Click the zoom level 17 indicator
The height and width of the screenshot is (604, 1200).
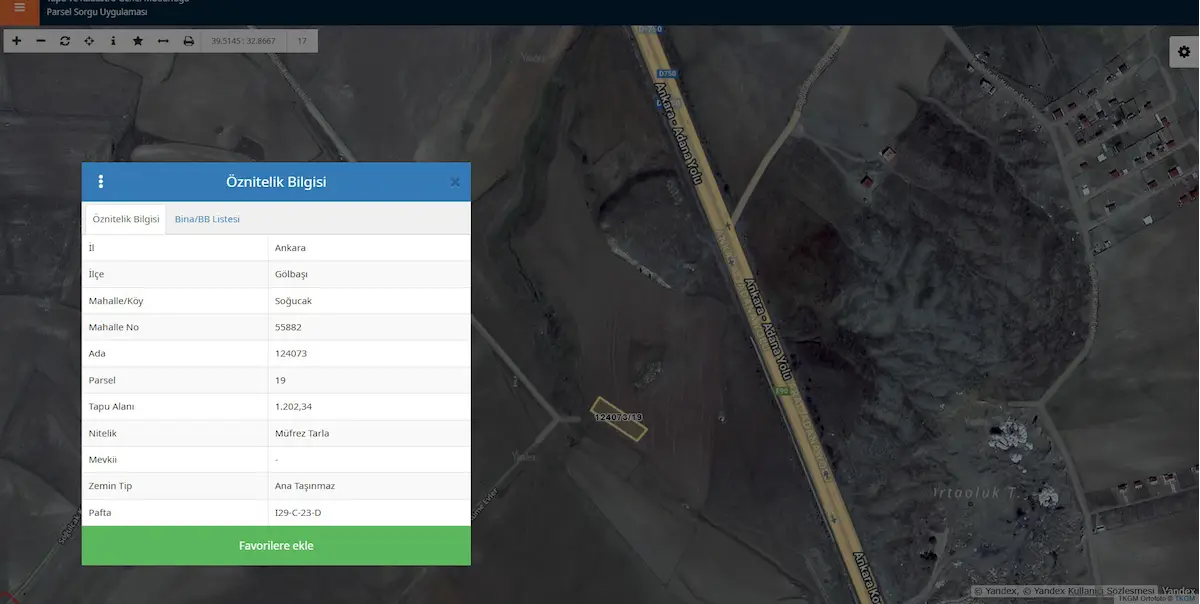[x=302, y=41]
